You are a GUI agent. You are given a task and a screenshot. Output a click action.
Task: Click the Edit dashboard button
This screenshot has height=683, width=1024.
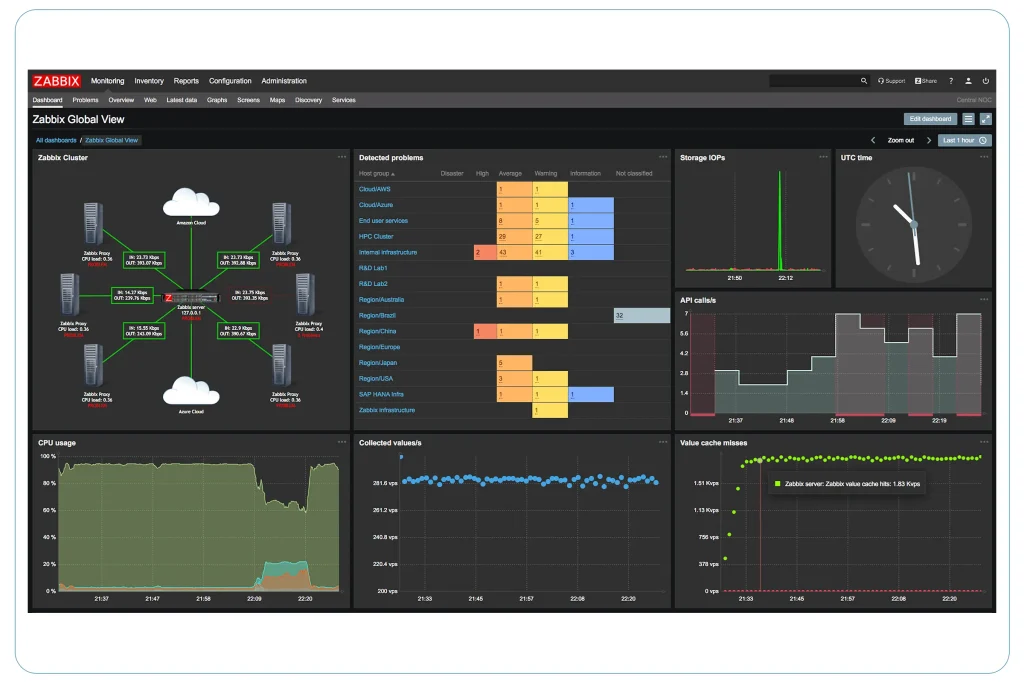(930, 119)
